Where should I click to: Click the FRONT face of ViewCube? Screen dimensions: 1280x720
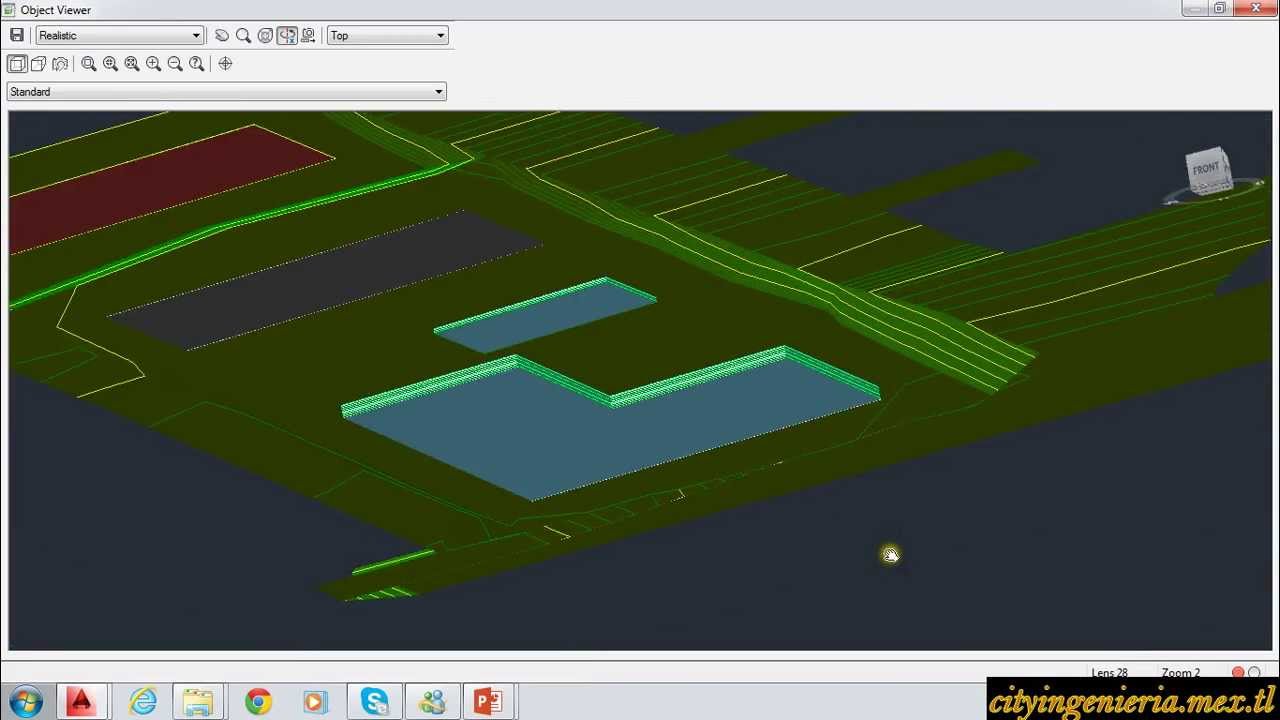click(x=1206, y=168)
